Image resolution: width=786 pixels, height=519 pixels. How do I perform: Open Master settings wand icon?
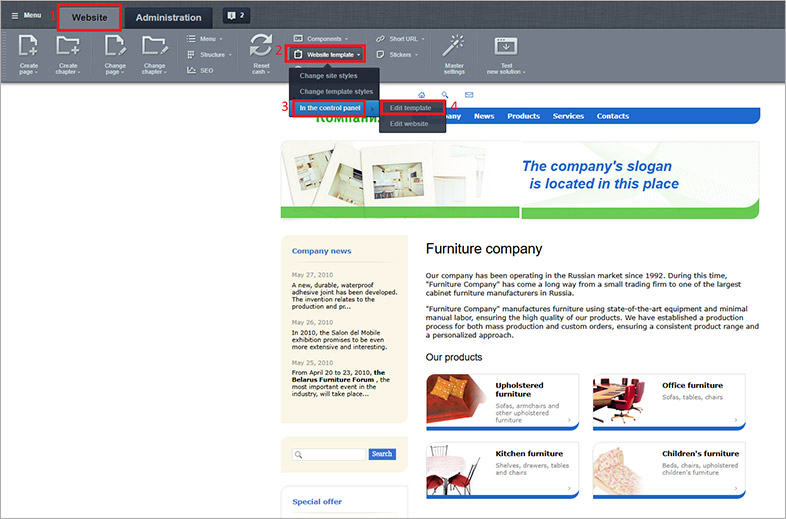454,45
